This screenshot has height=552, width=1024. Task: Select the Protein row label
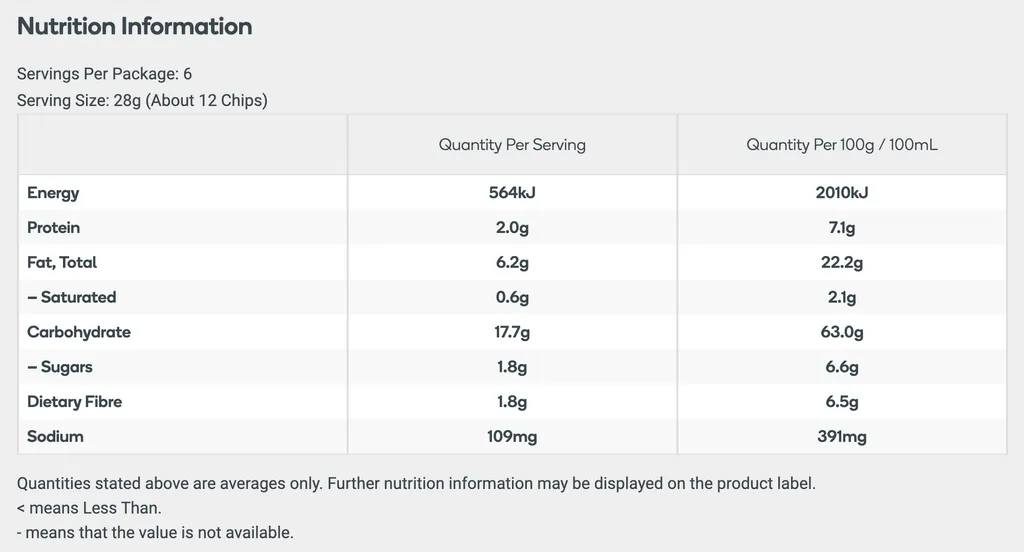pos(54,227)
